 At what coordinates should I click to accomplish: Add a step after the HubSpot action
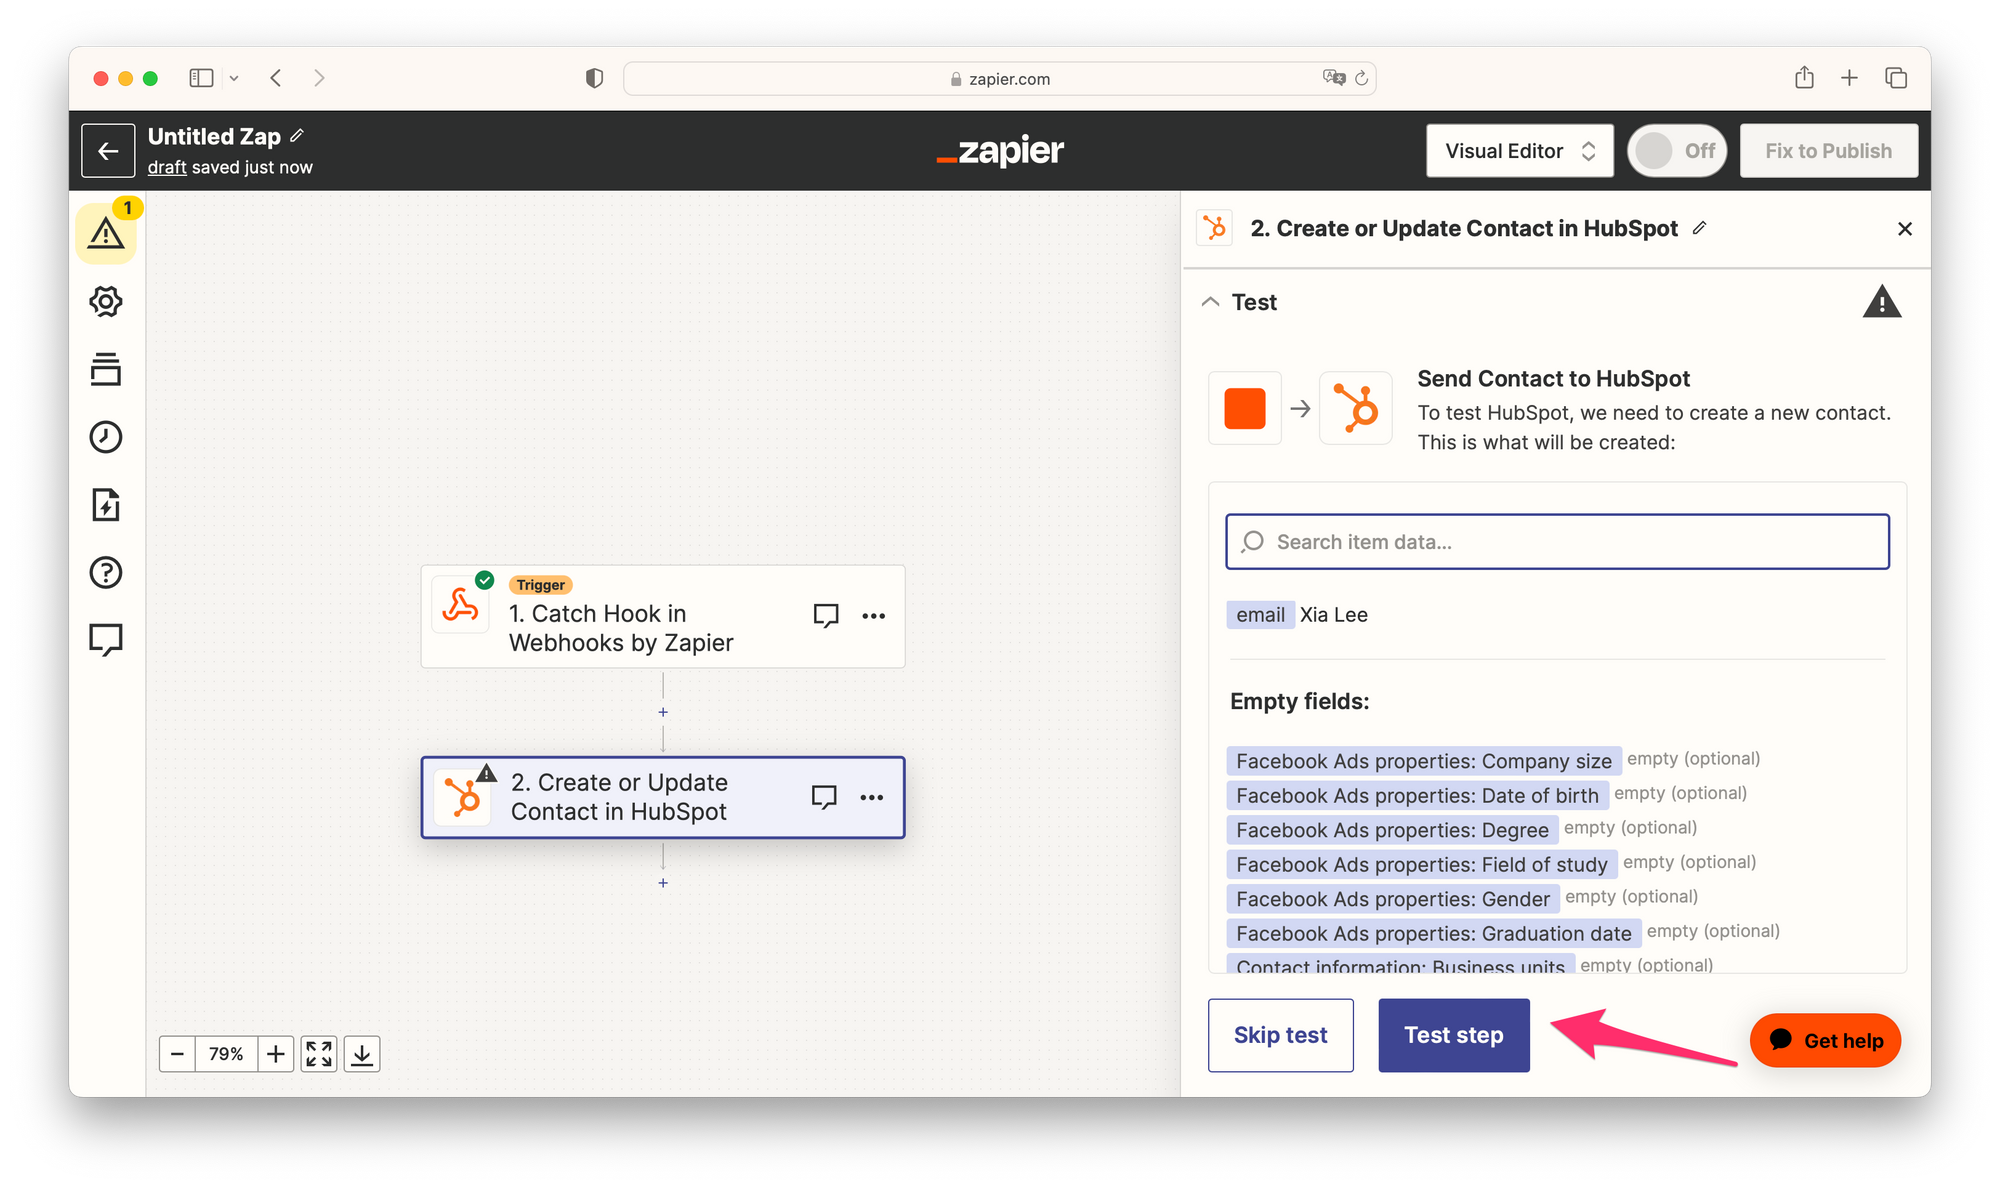tap(663, 883)
